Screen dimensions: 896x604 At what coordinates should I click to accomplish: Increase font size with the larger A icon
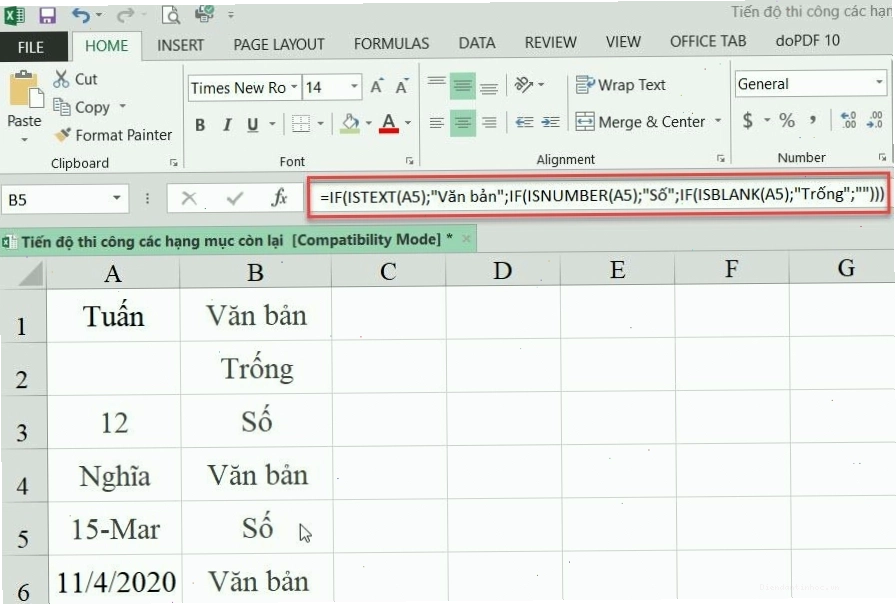[x=377, y=87]
